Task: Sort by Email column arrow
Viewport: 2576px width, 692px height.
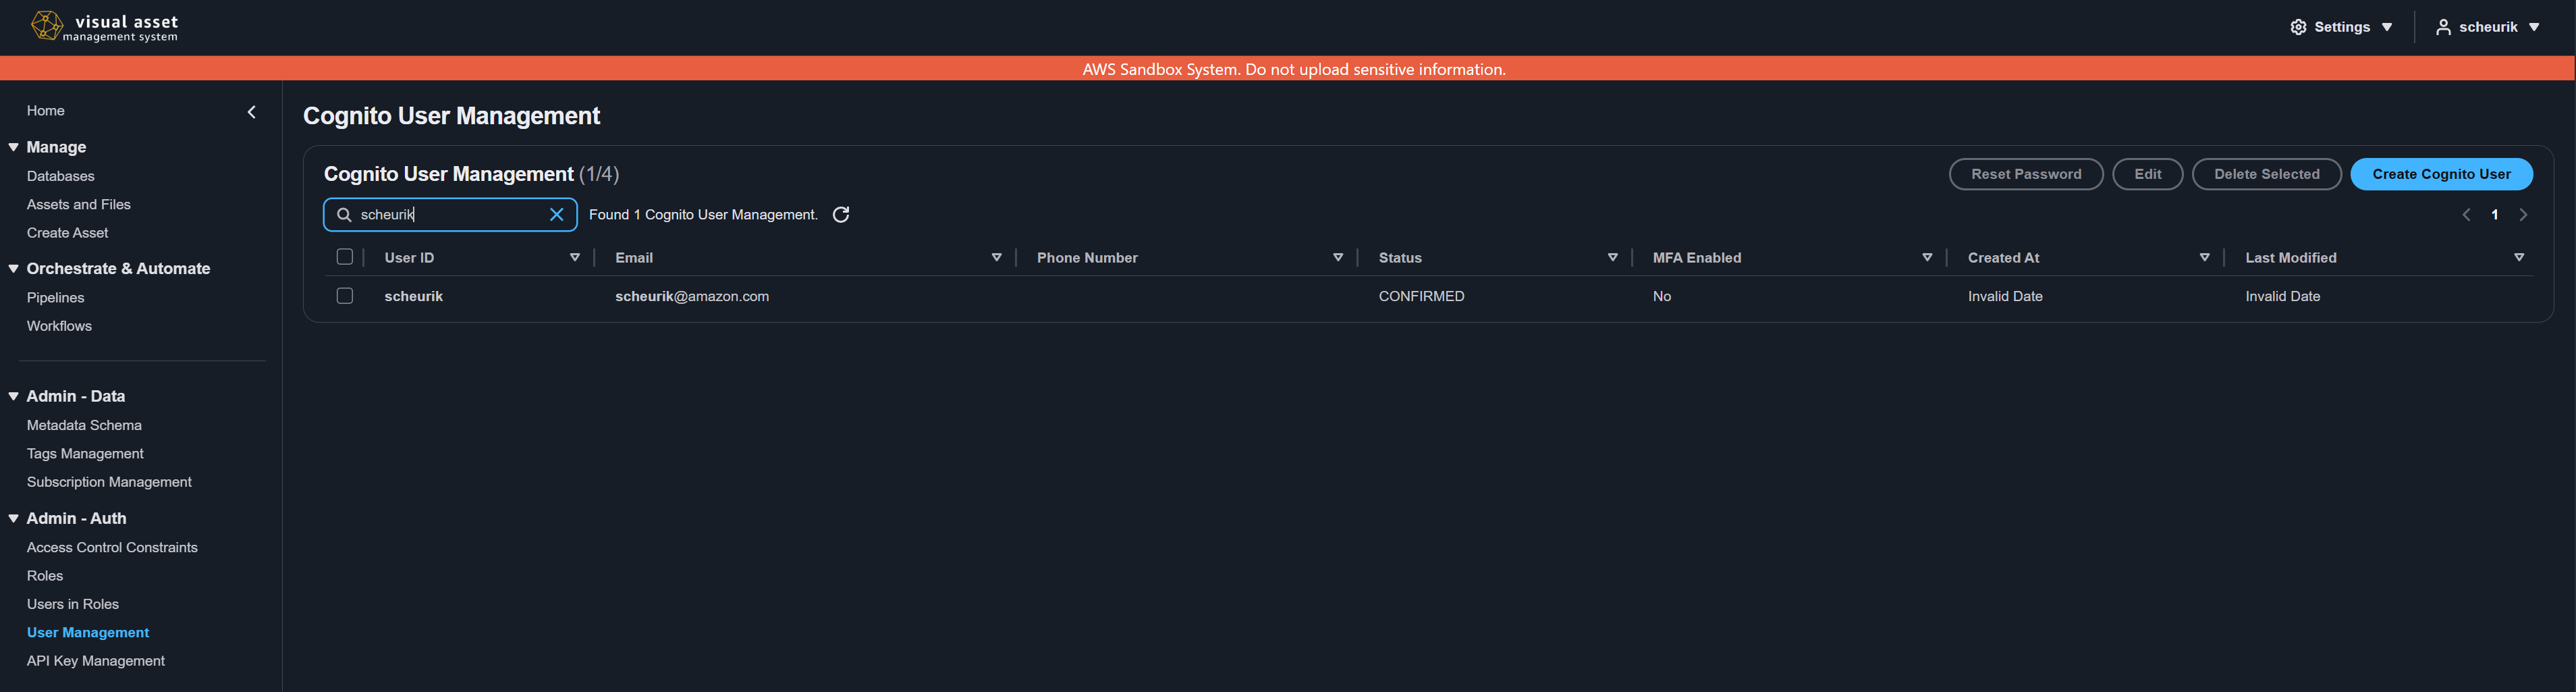Action: click(x=997, y=258)
